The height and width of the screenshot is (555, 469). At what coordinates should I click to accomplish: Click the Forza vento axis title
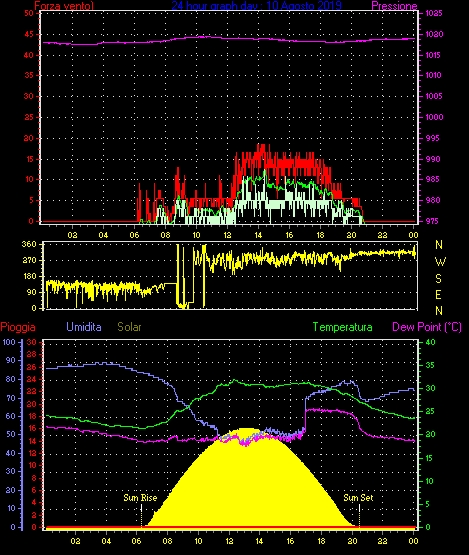[64, 6]
